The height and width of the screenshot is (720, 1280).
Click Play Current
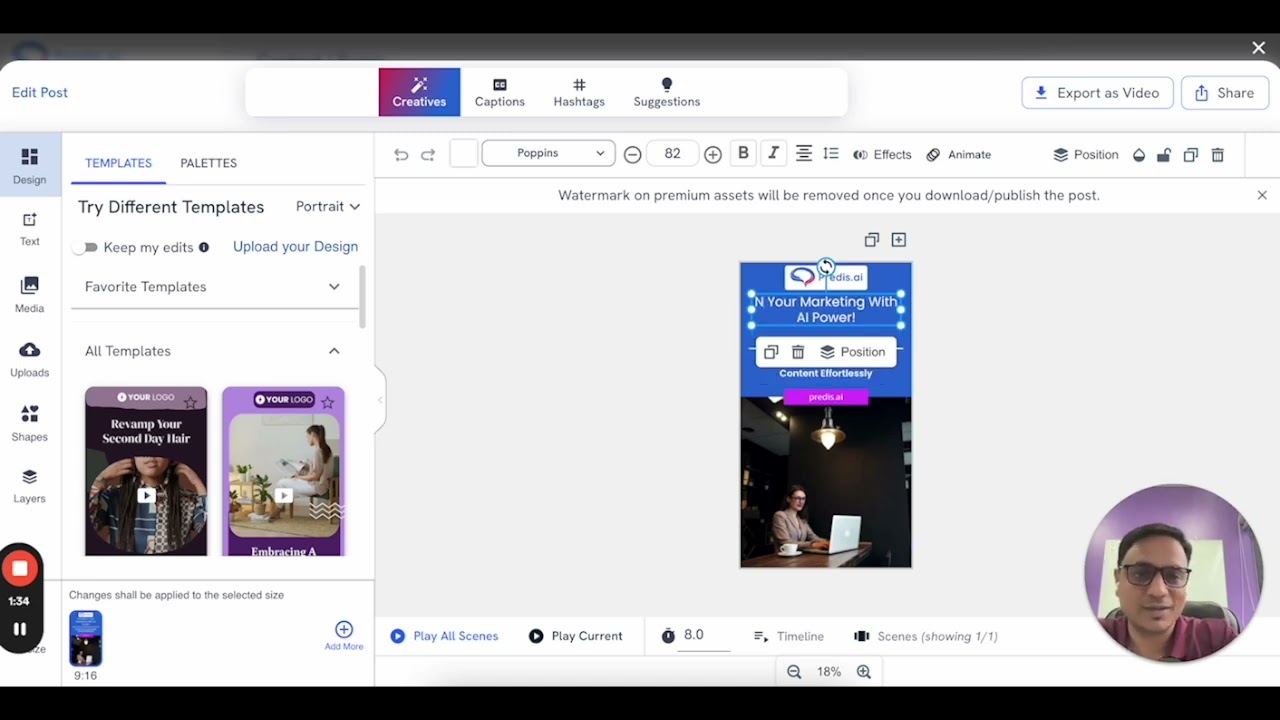(x=575, y=636)
